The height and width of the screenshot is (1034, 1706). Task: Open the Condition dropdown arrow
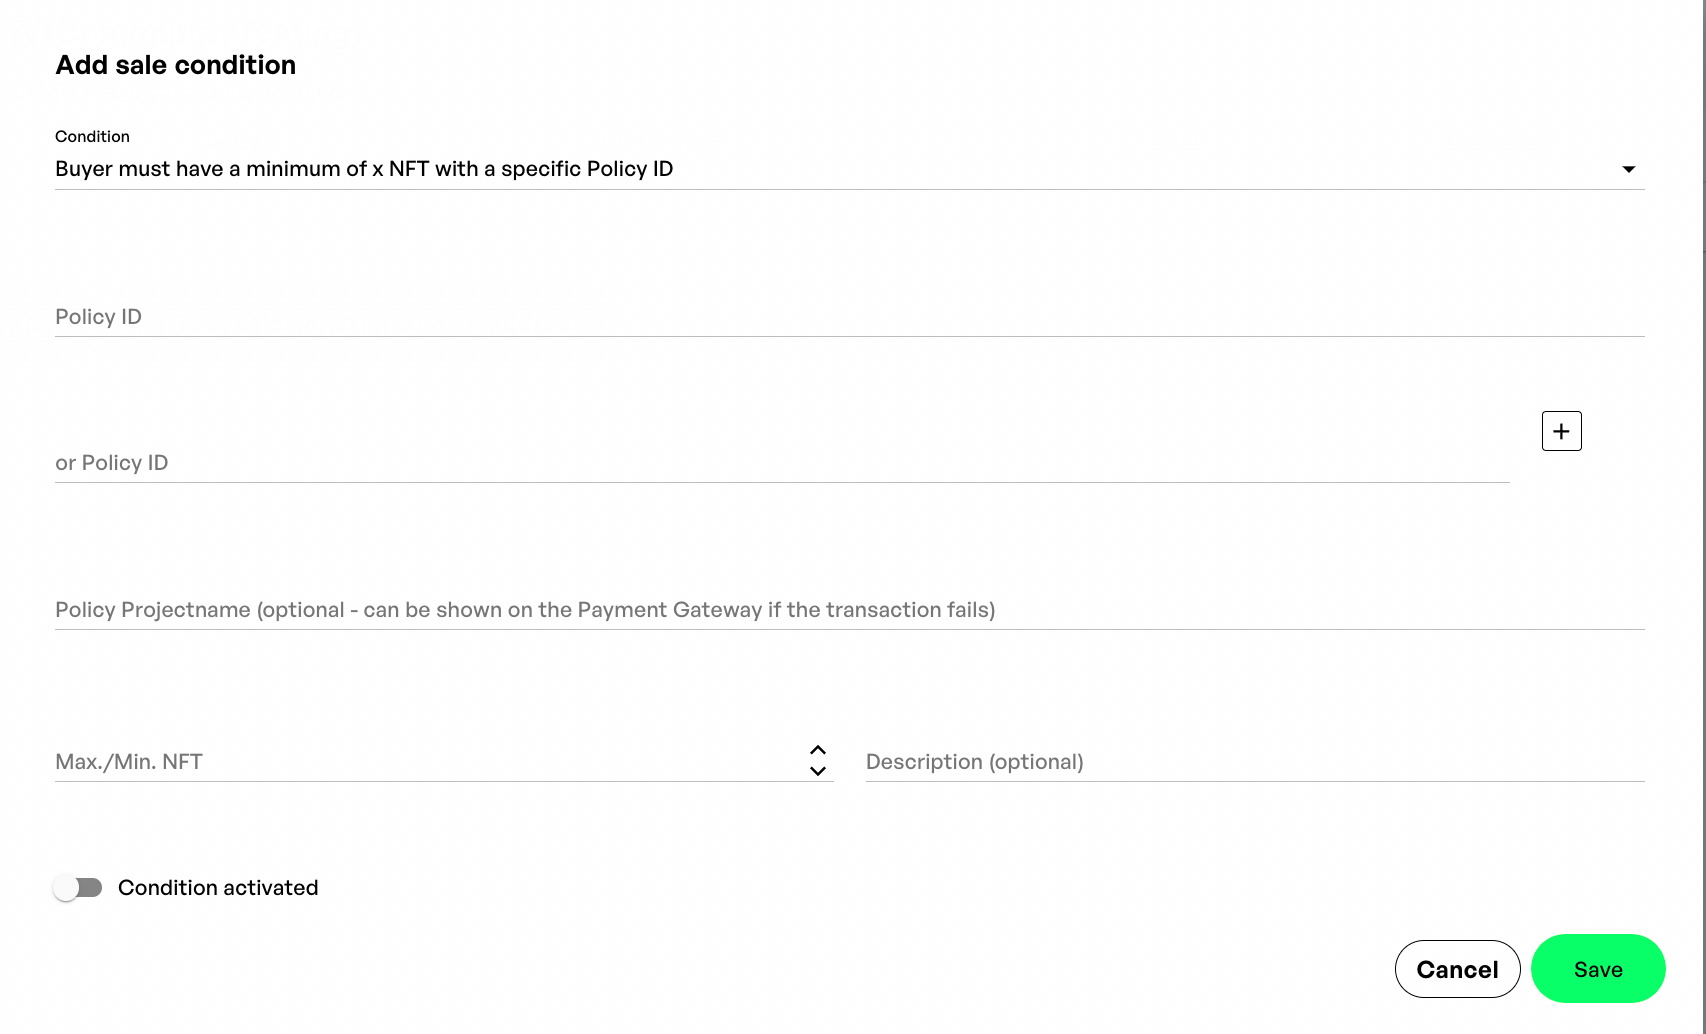[1628, 169]
